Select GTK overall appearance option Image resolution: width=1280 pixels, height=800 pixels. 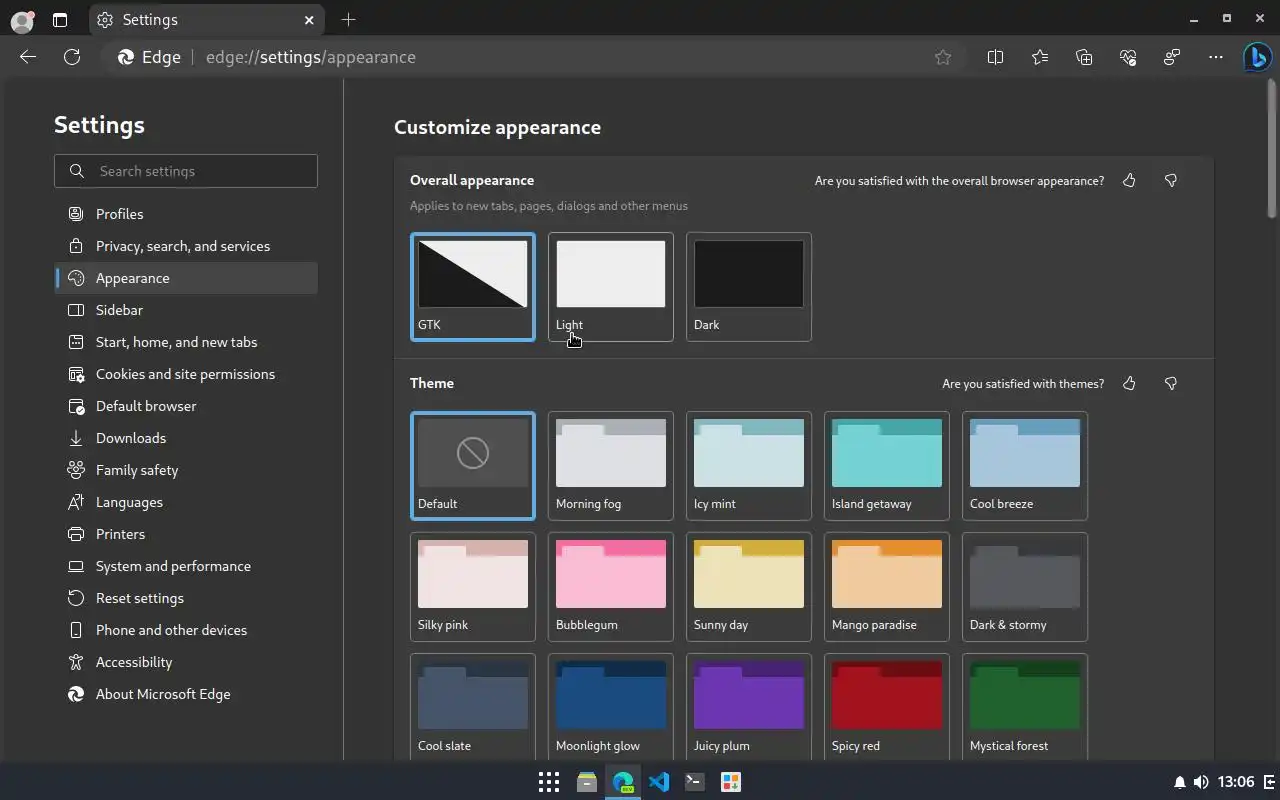coord(473,287)
